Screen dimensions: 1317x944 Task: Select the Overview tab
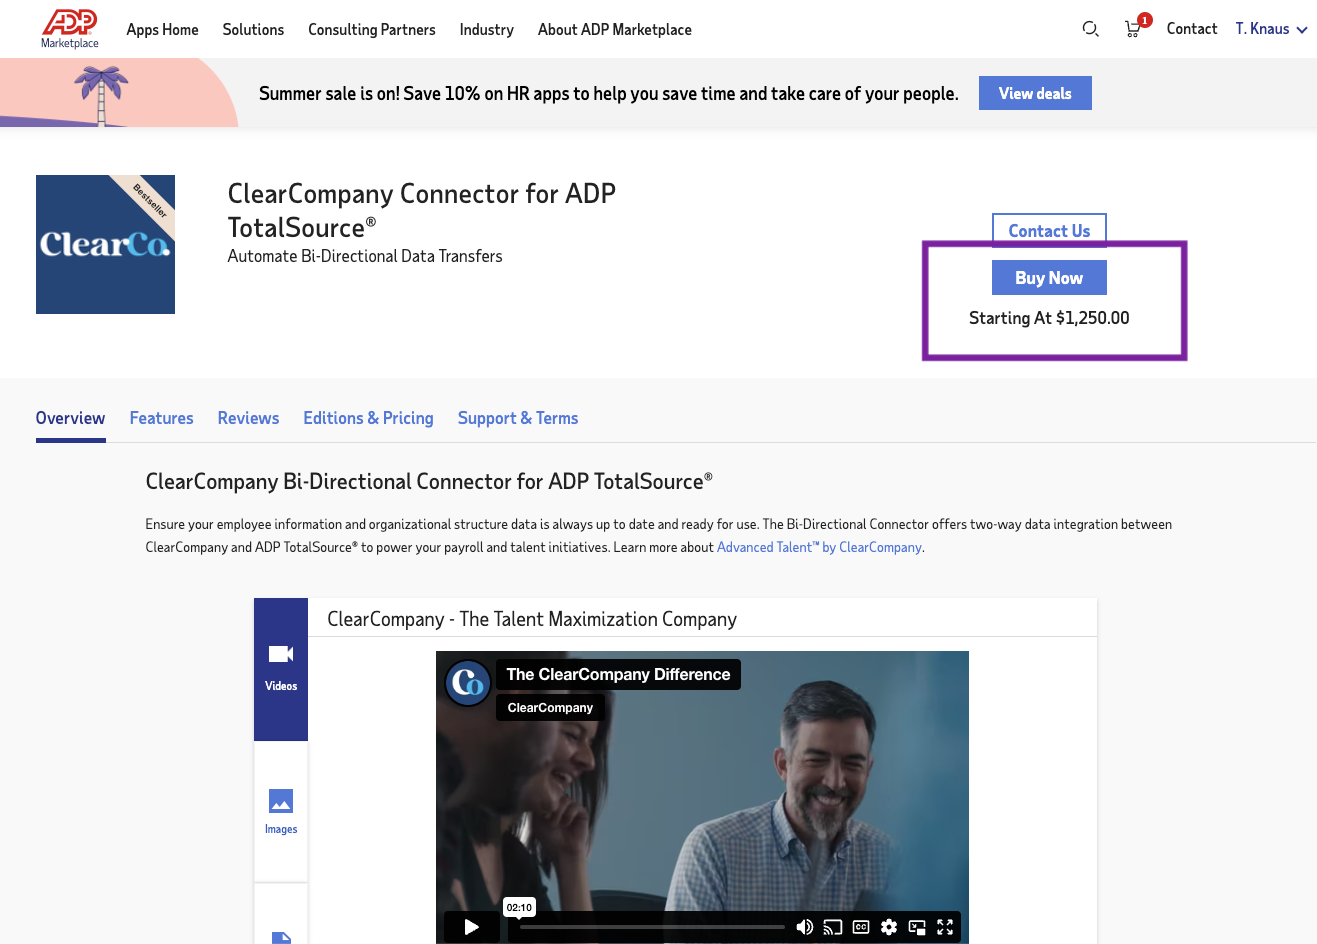(70, 418)
